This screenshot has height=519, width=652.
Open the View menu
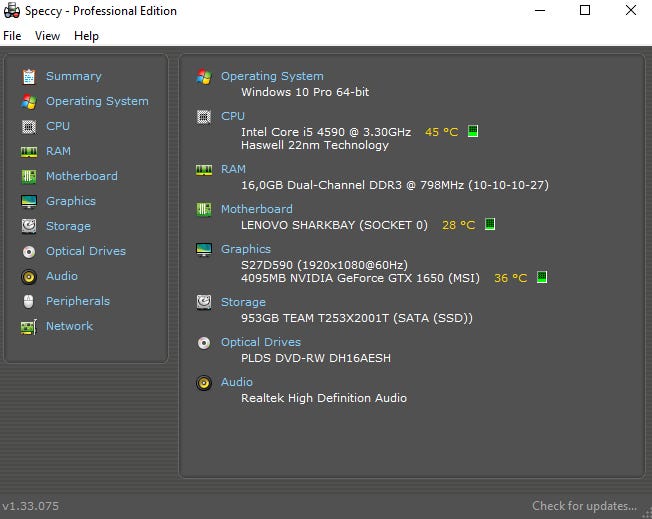tap(47, 36)
